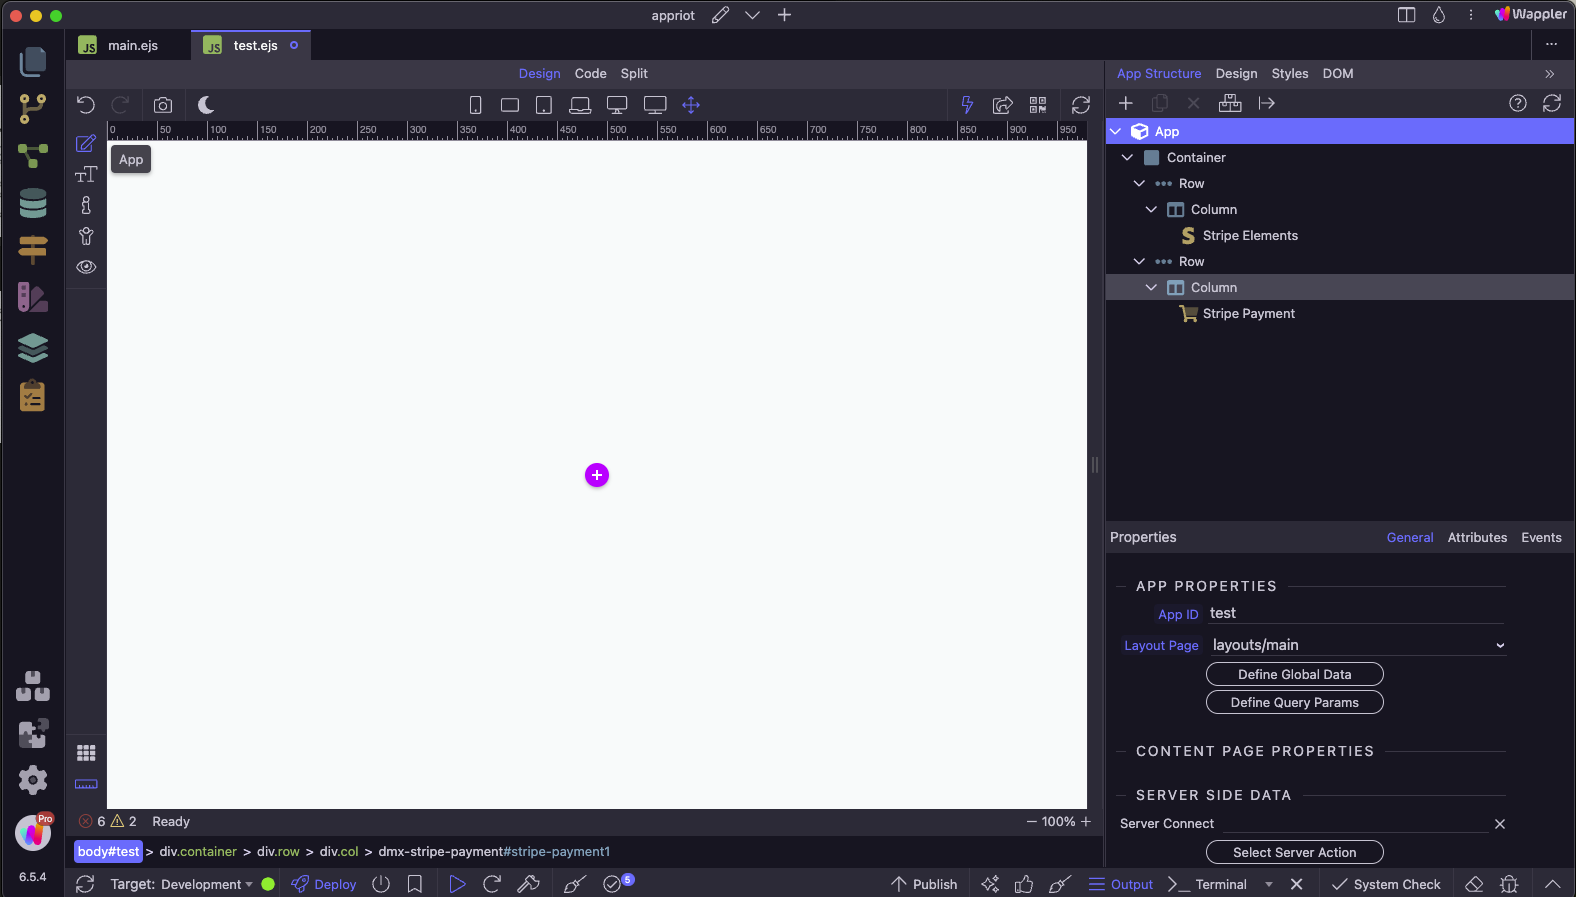Switch to Attributes properties tab
Image resolution: width=1576 pixels, height=897 pixels.
1477,538
